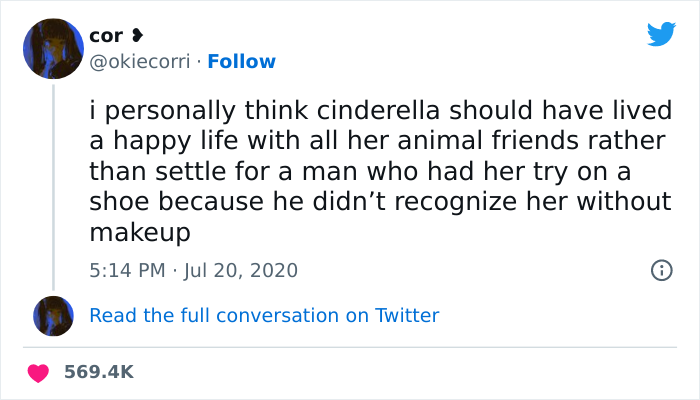Click the display name "cor"
The width and height of the screenshot is (700, 400).
click(x=105, y=36)
